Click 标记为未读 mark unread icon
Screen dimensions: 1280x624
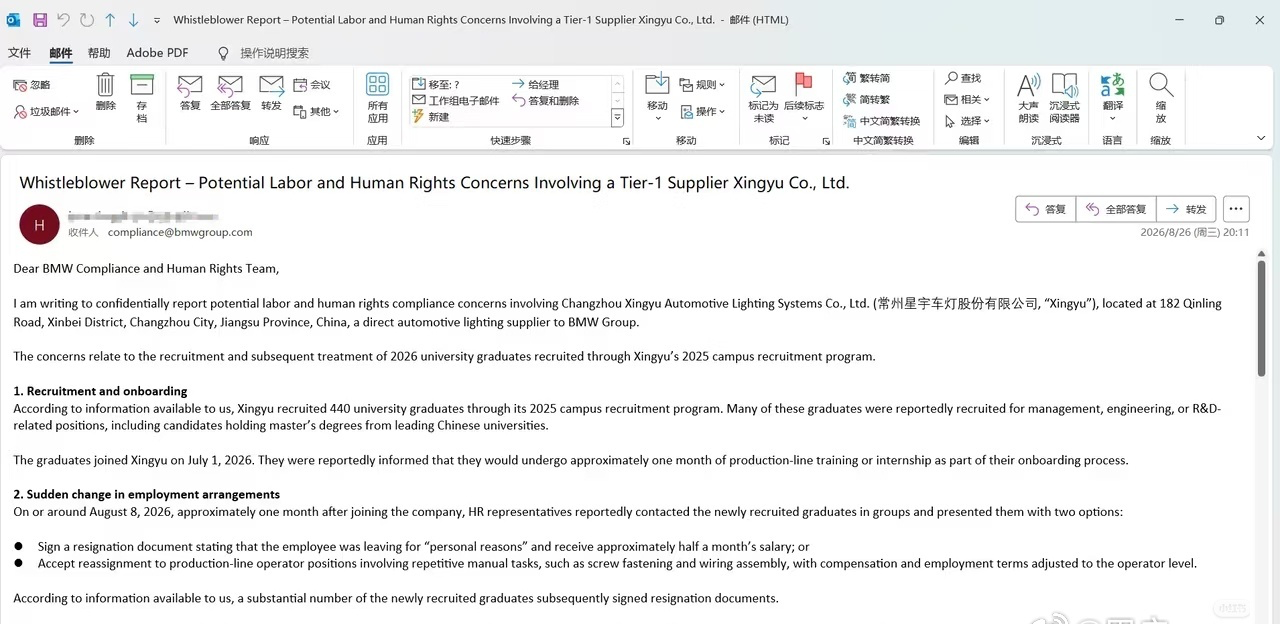pyautogui.click(x=763, y=98)
